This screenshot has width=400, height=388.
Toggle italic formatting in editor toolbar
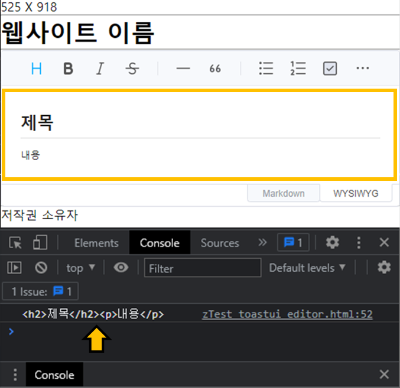(100, 69)
